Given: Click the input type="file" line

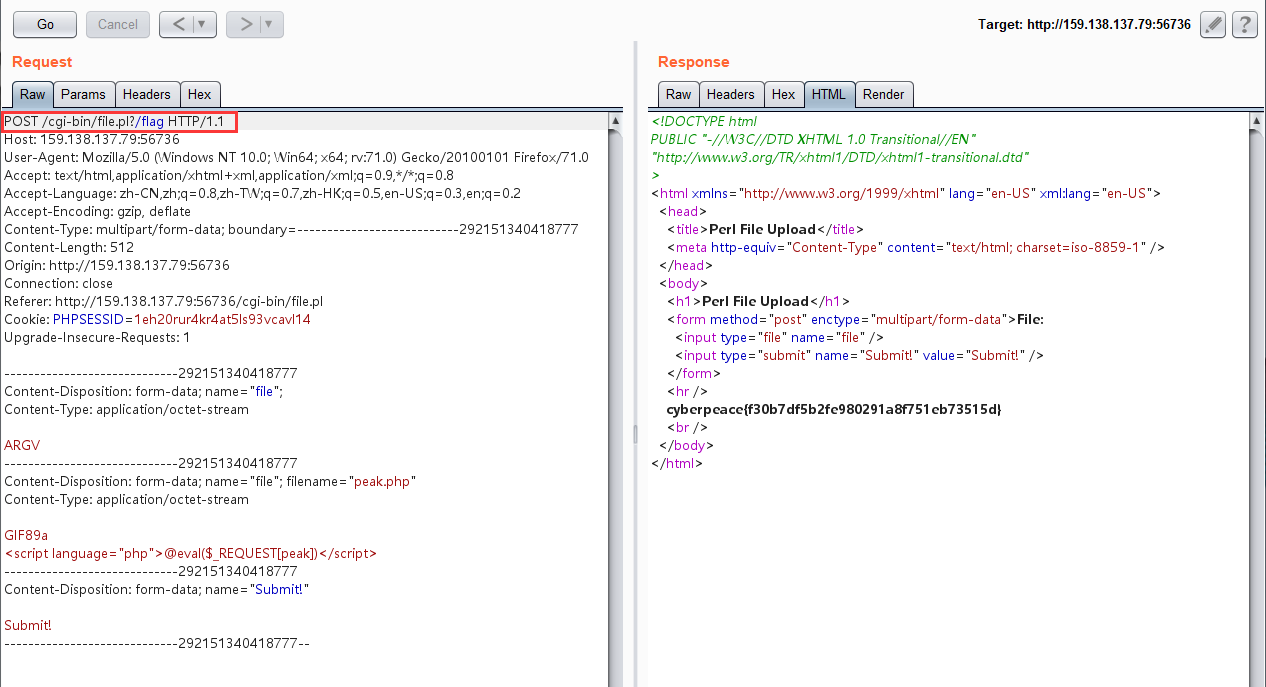Looking at the screenshot, I should (779, 338).
